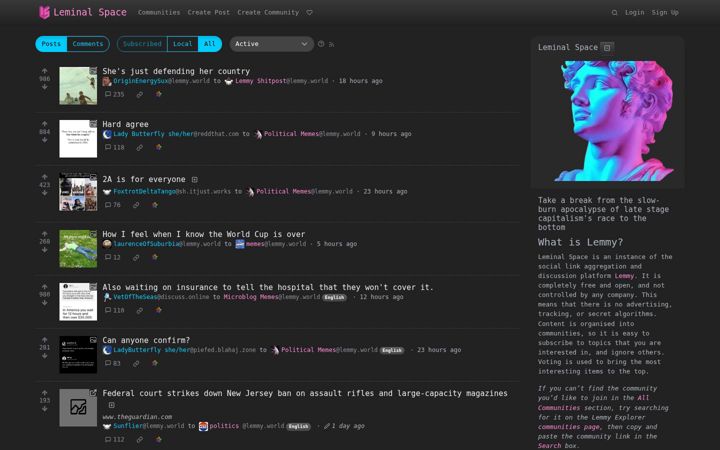The height and width of the screenshot is (450, 720).
Task: Click the Lemmy link in sidebar text
Action: 624,276
